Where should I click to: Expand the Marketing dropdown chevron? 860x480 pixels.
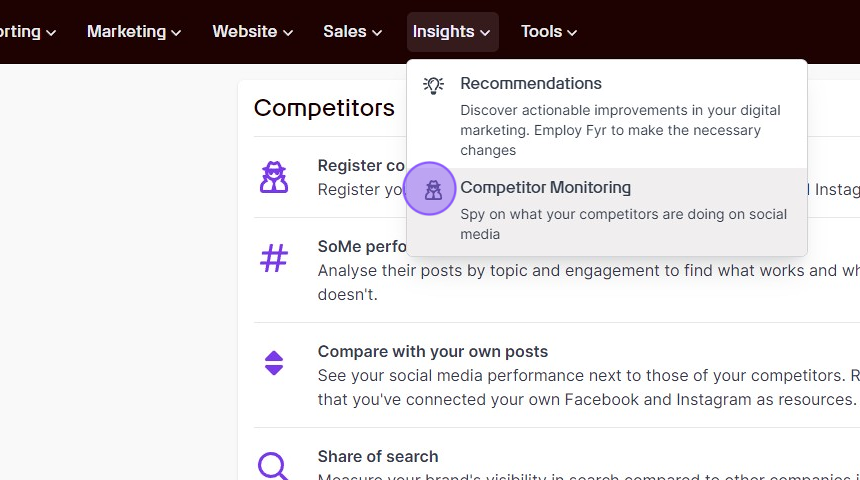pyautogui.click(x=176, y=33)
